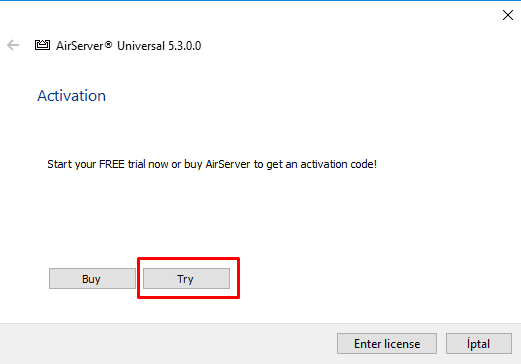
Task: Click the Buy button
Action: tap(92, 279)
